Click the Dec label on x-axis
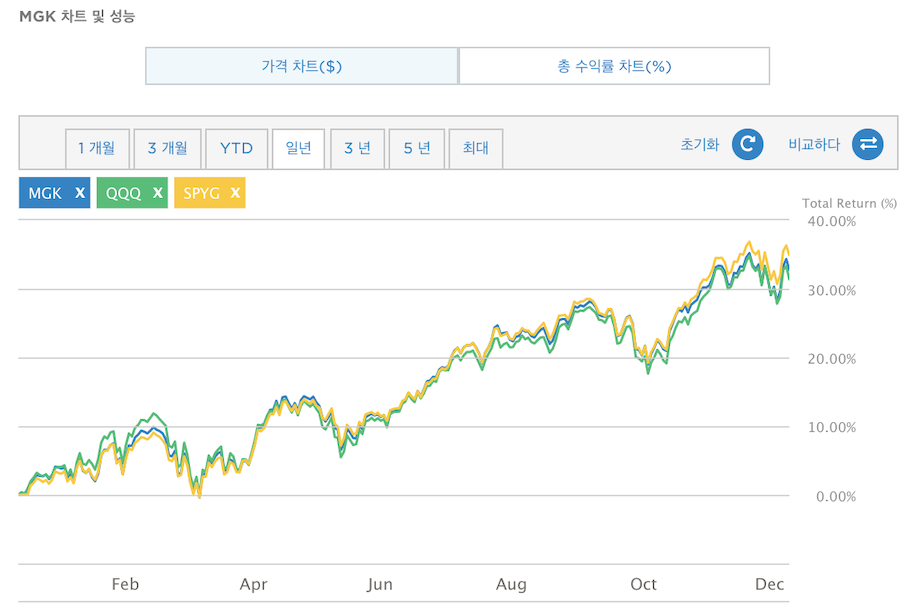907x604 pixels. pyautogui.click(x=769, y=584)
